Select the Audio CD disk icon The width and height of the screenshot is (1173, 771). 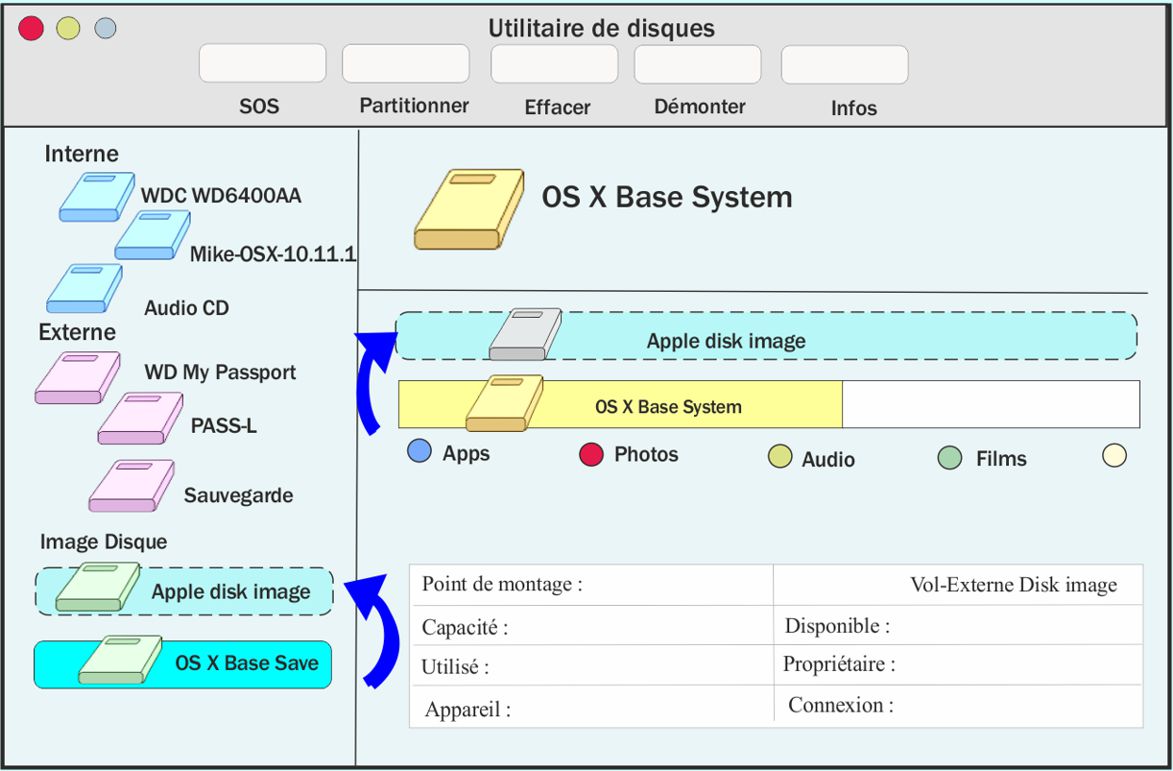[x=84, y=288]
